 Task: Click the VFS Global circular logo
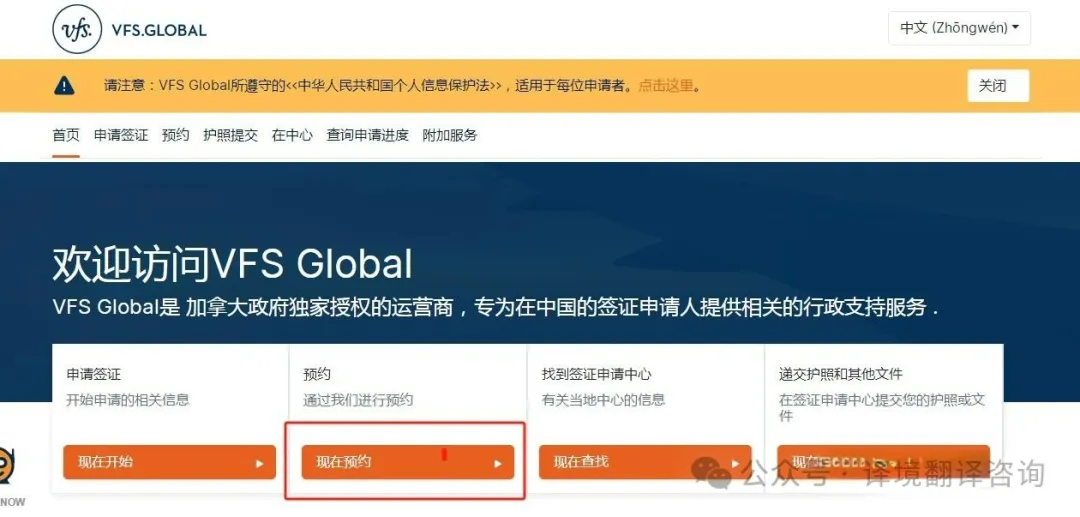tap(77, 29)
